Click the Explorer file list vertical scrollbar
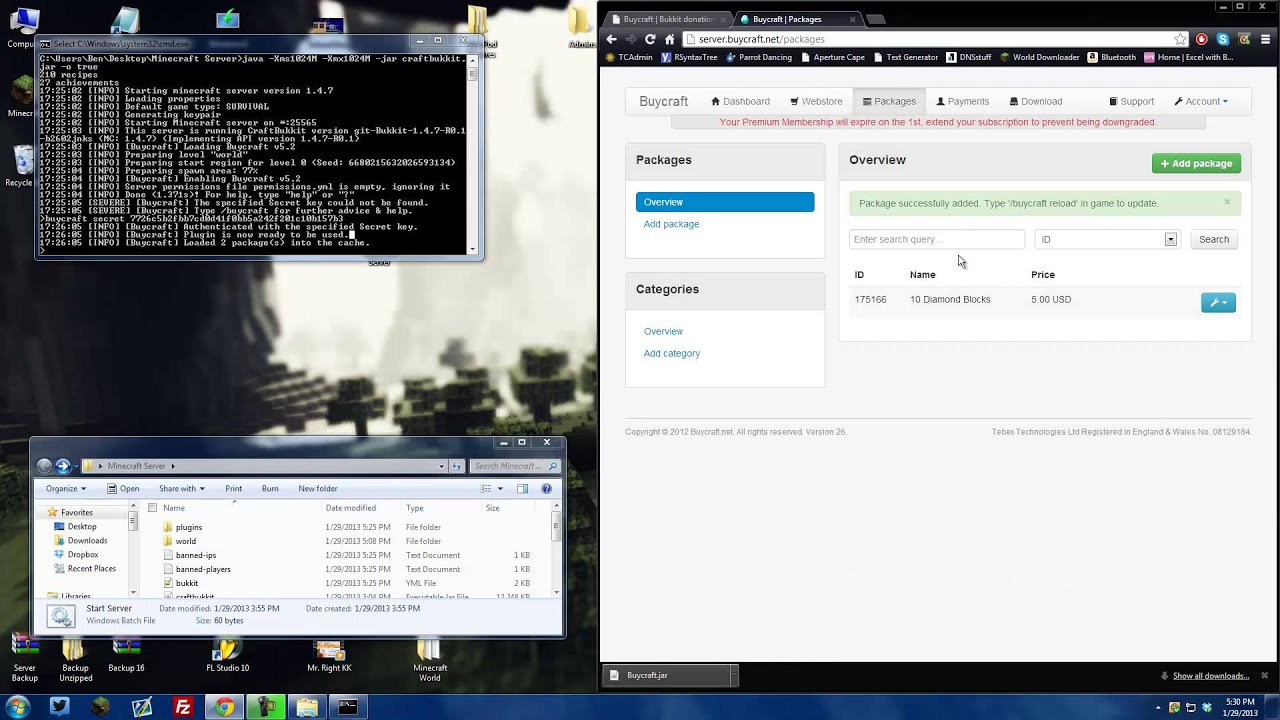Viewport: 1280px width, 720px height. [556, 549]
